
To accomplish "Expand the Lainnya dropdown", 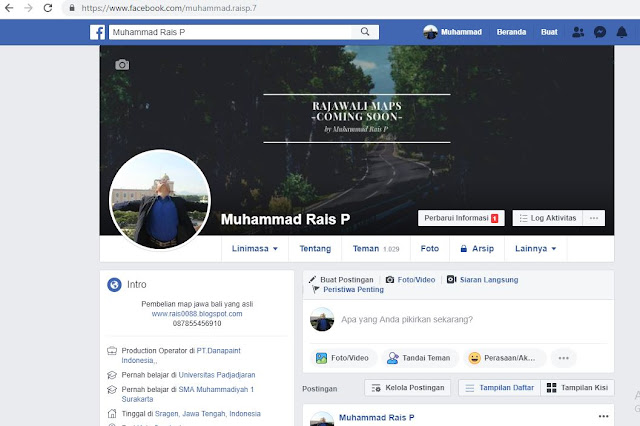I will 536,248.
